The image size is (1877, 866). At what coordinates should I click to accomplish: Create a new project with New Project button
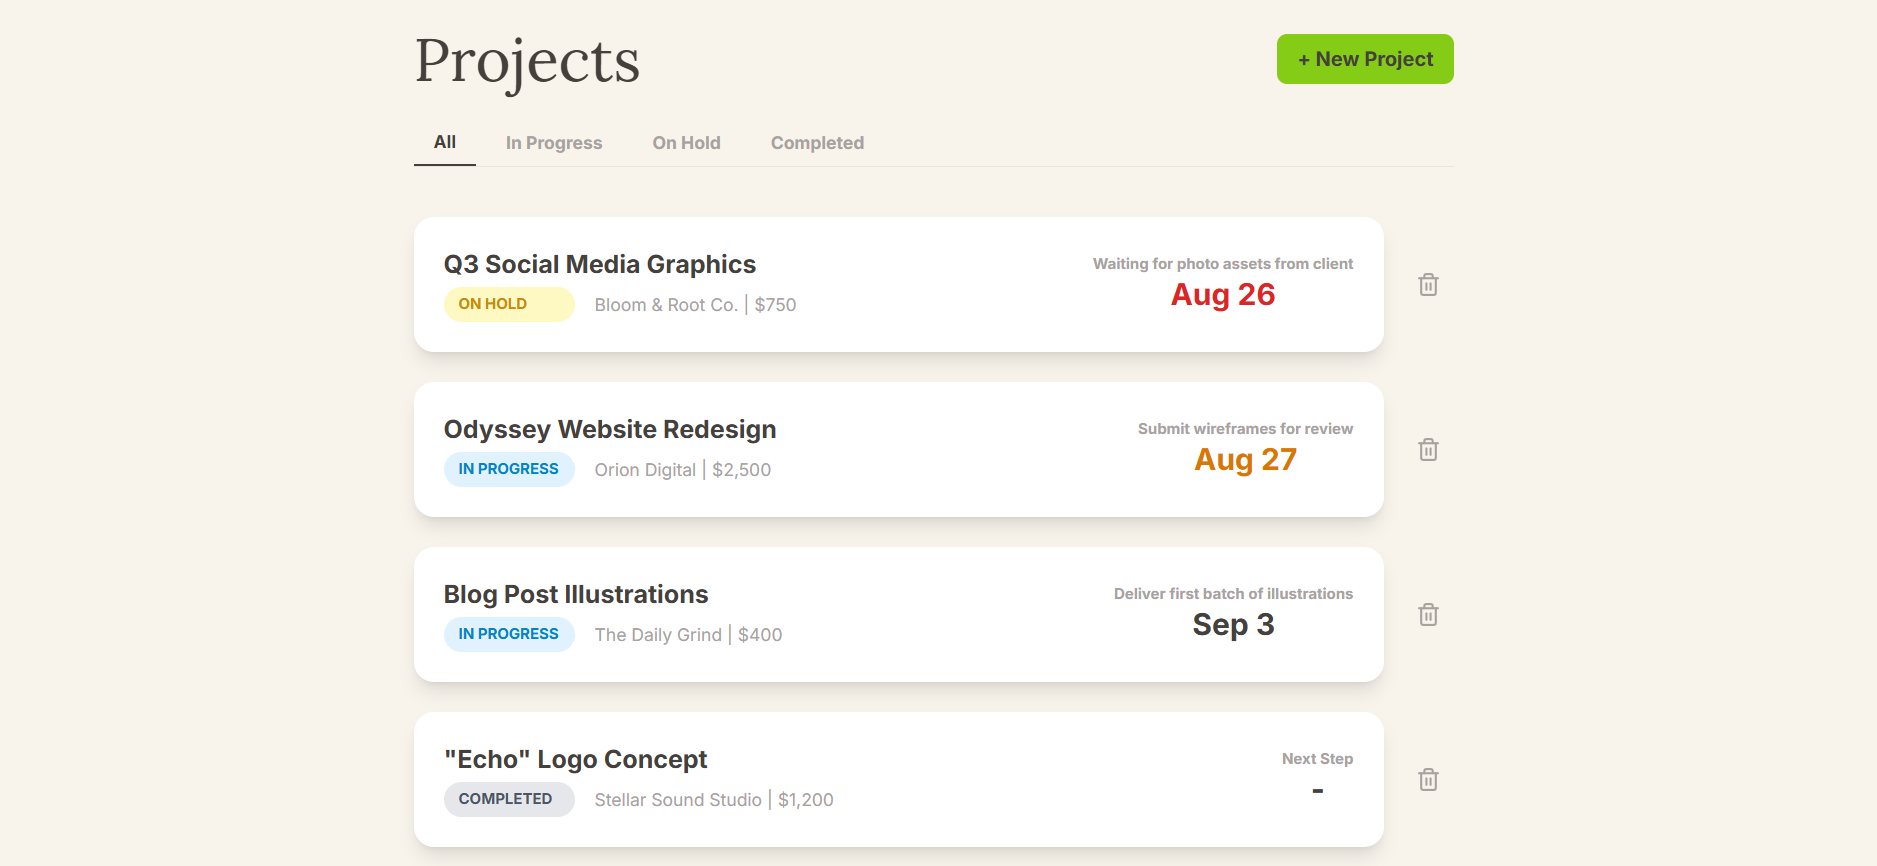tap(1364, 60)
